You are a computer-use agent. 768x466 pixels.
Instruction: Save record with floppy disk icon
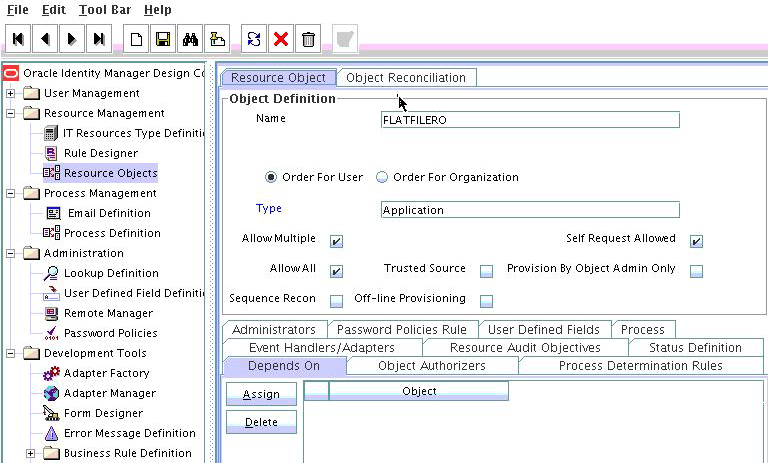click(x=163, y=39)
